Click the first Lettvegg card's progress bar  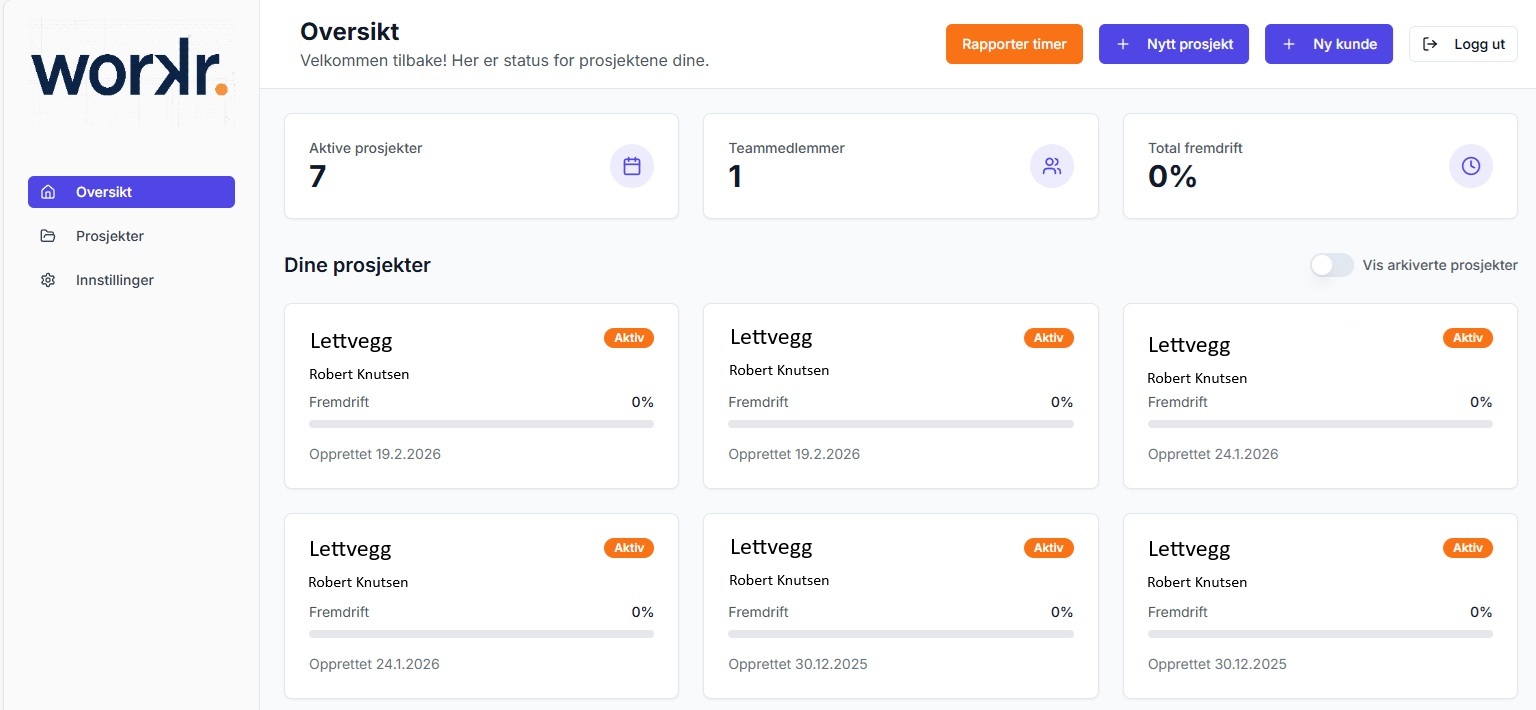(x=481, y=424)
